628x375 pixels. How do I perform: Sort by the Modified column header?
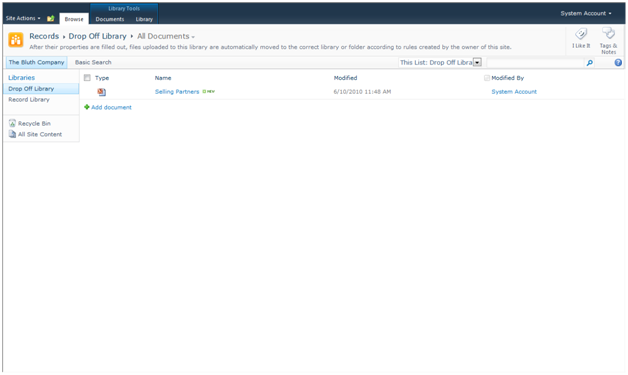345,78
